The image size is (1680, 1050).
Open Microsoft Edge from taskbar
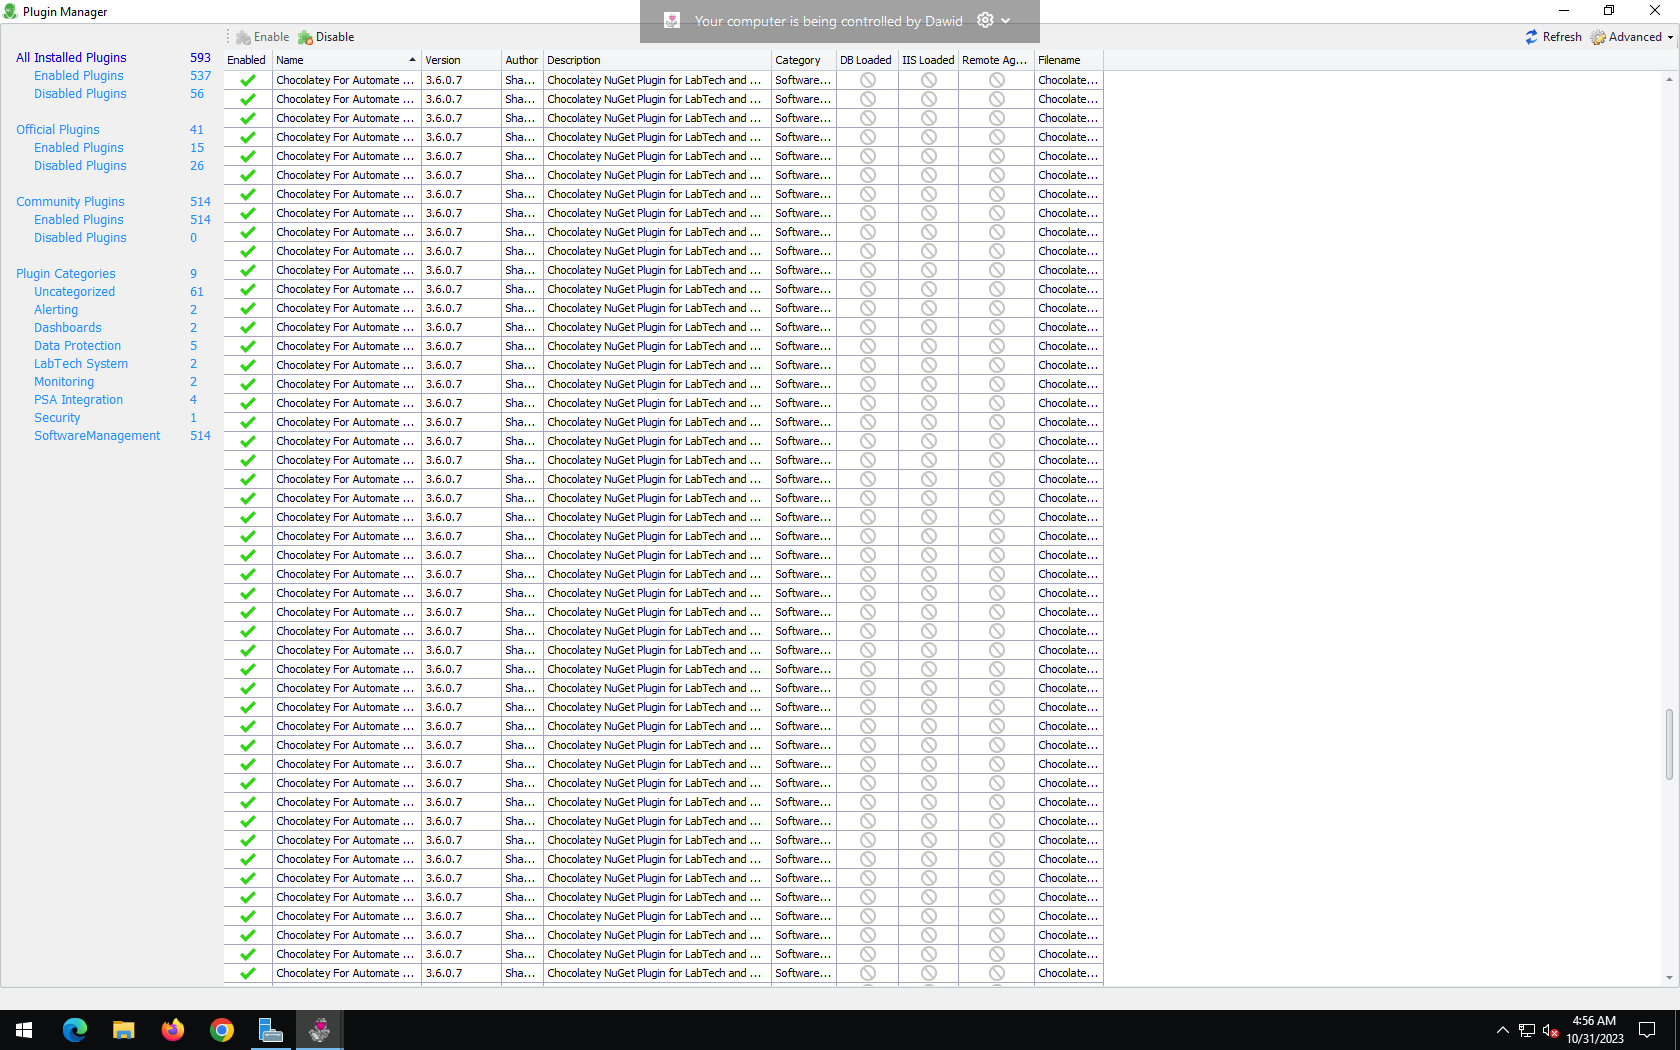point(75,1030)
